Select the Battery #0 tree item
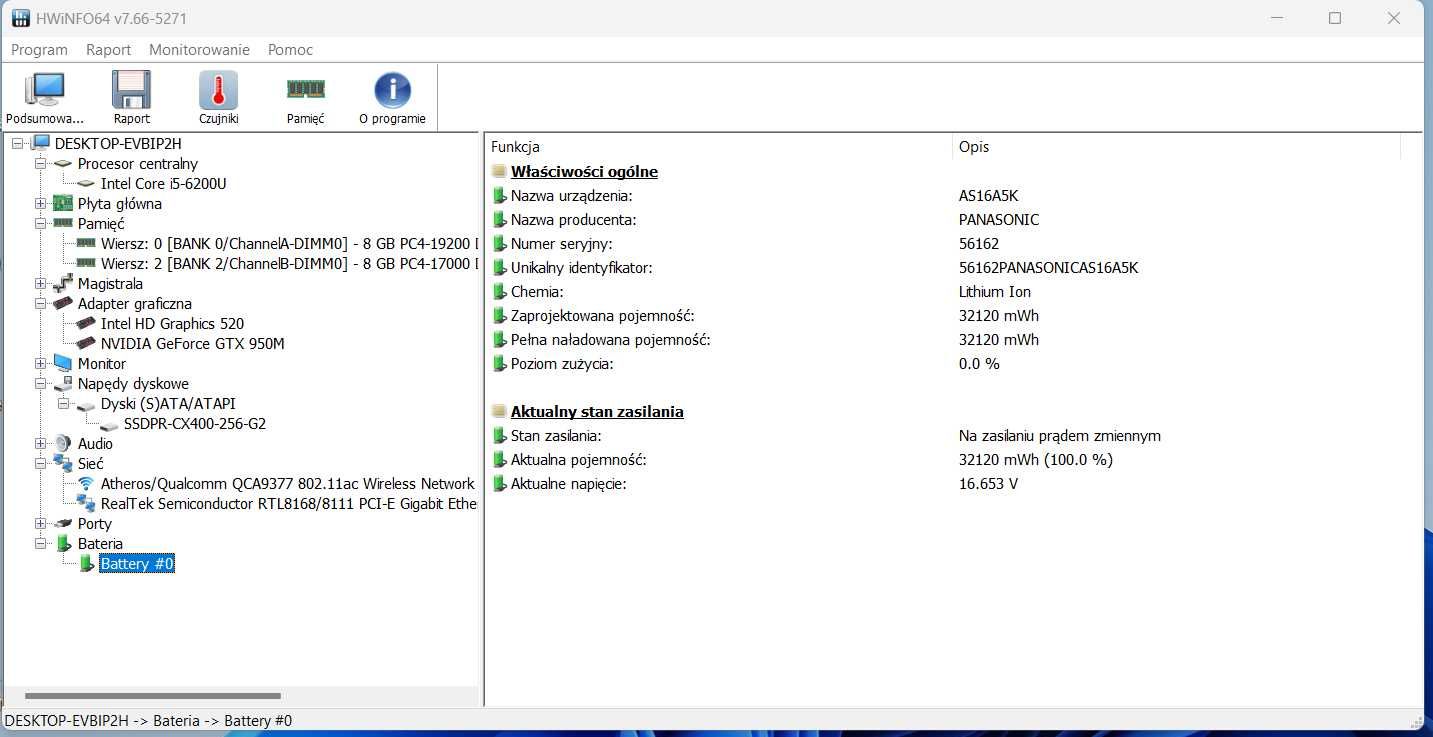This screenshot has height=737, width=1433. [x=137, y=564]
